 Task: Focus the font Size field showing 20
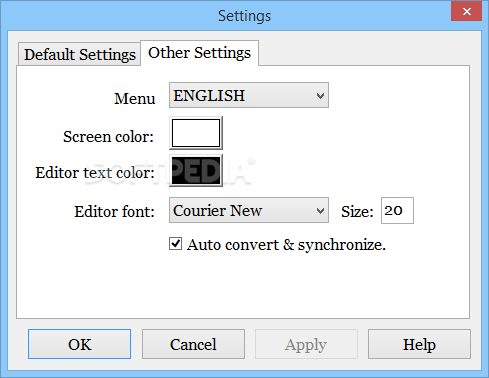(397, 210)
